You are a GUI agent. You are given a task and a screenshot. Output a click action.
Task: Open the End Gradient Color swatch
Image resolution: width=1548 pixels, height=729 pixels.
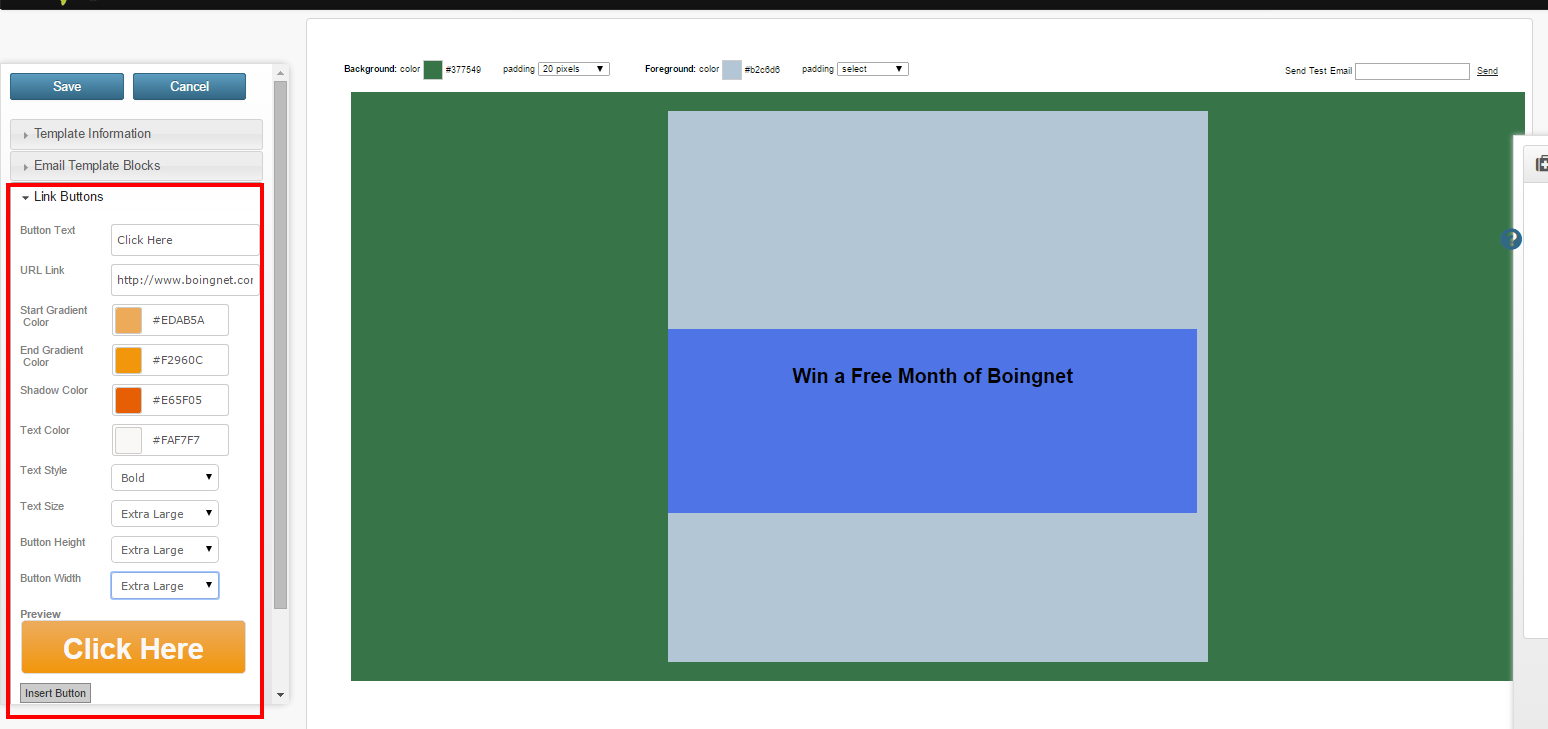(x=128, y=360)
